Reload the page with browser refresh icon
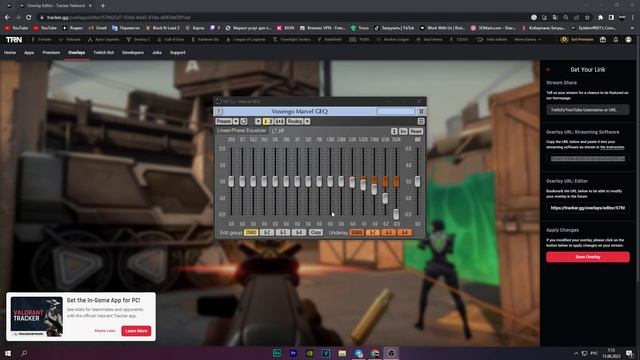The width and height of the screenshot is (640, 360). 29,18
